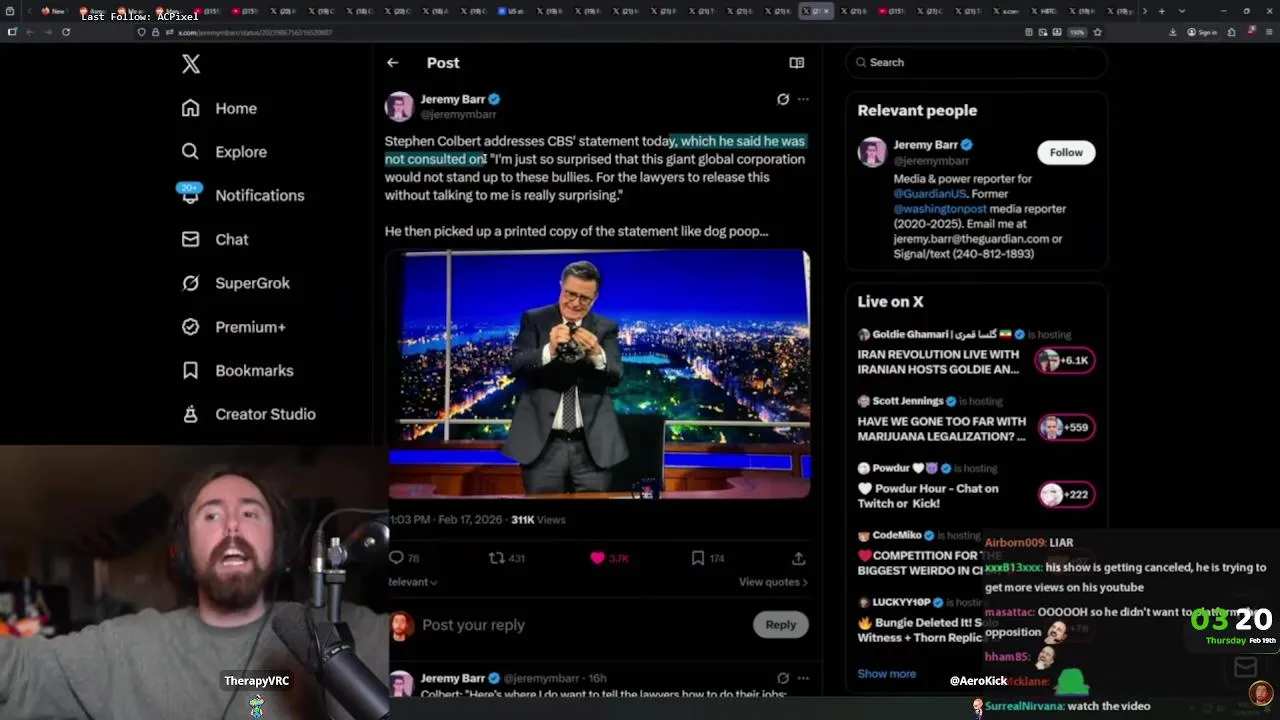Open Jeremy Barr avatar in Relevant people
The height and width of the screenshot is (720, 1280).
coord(872,152)
